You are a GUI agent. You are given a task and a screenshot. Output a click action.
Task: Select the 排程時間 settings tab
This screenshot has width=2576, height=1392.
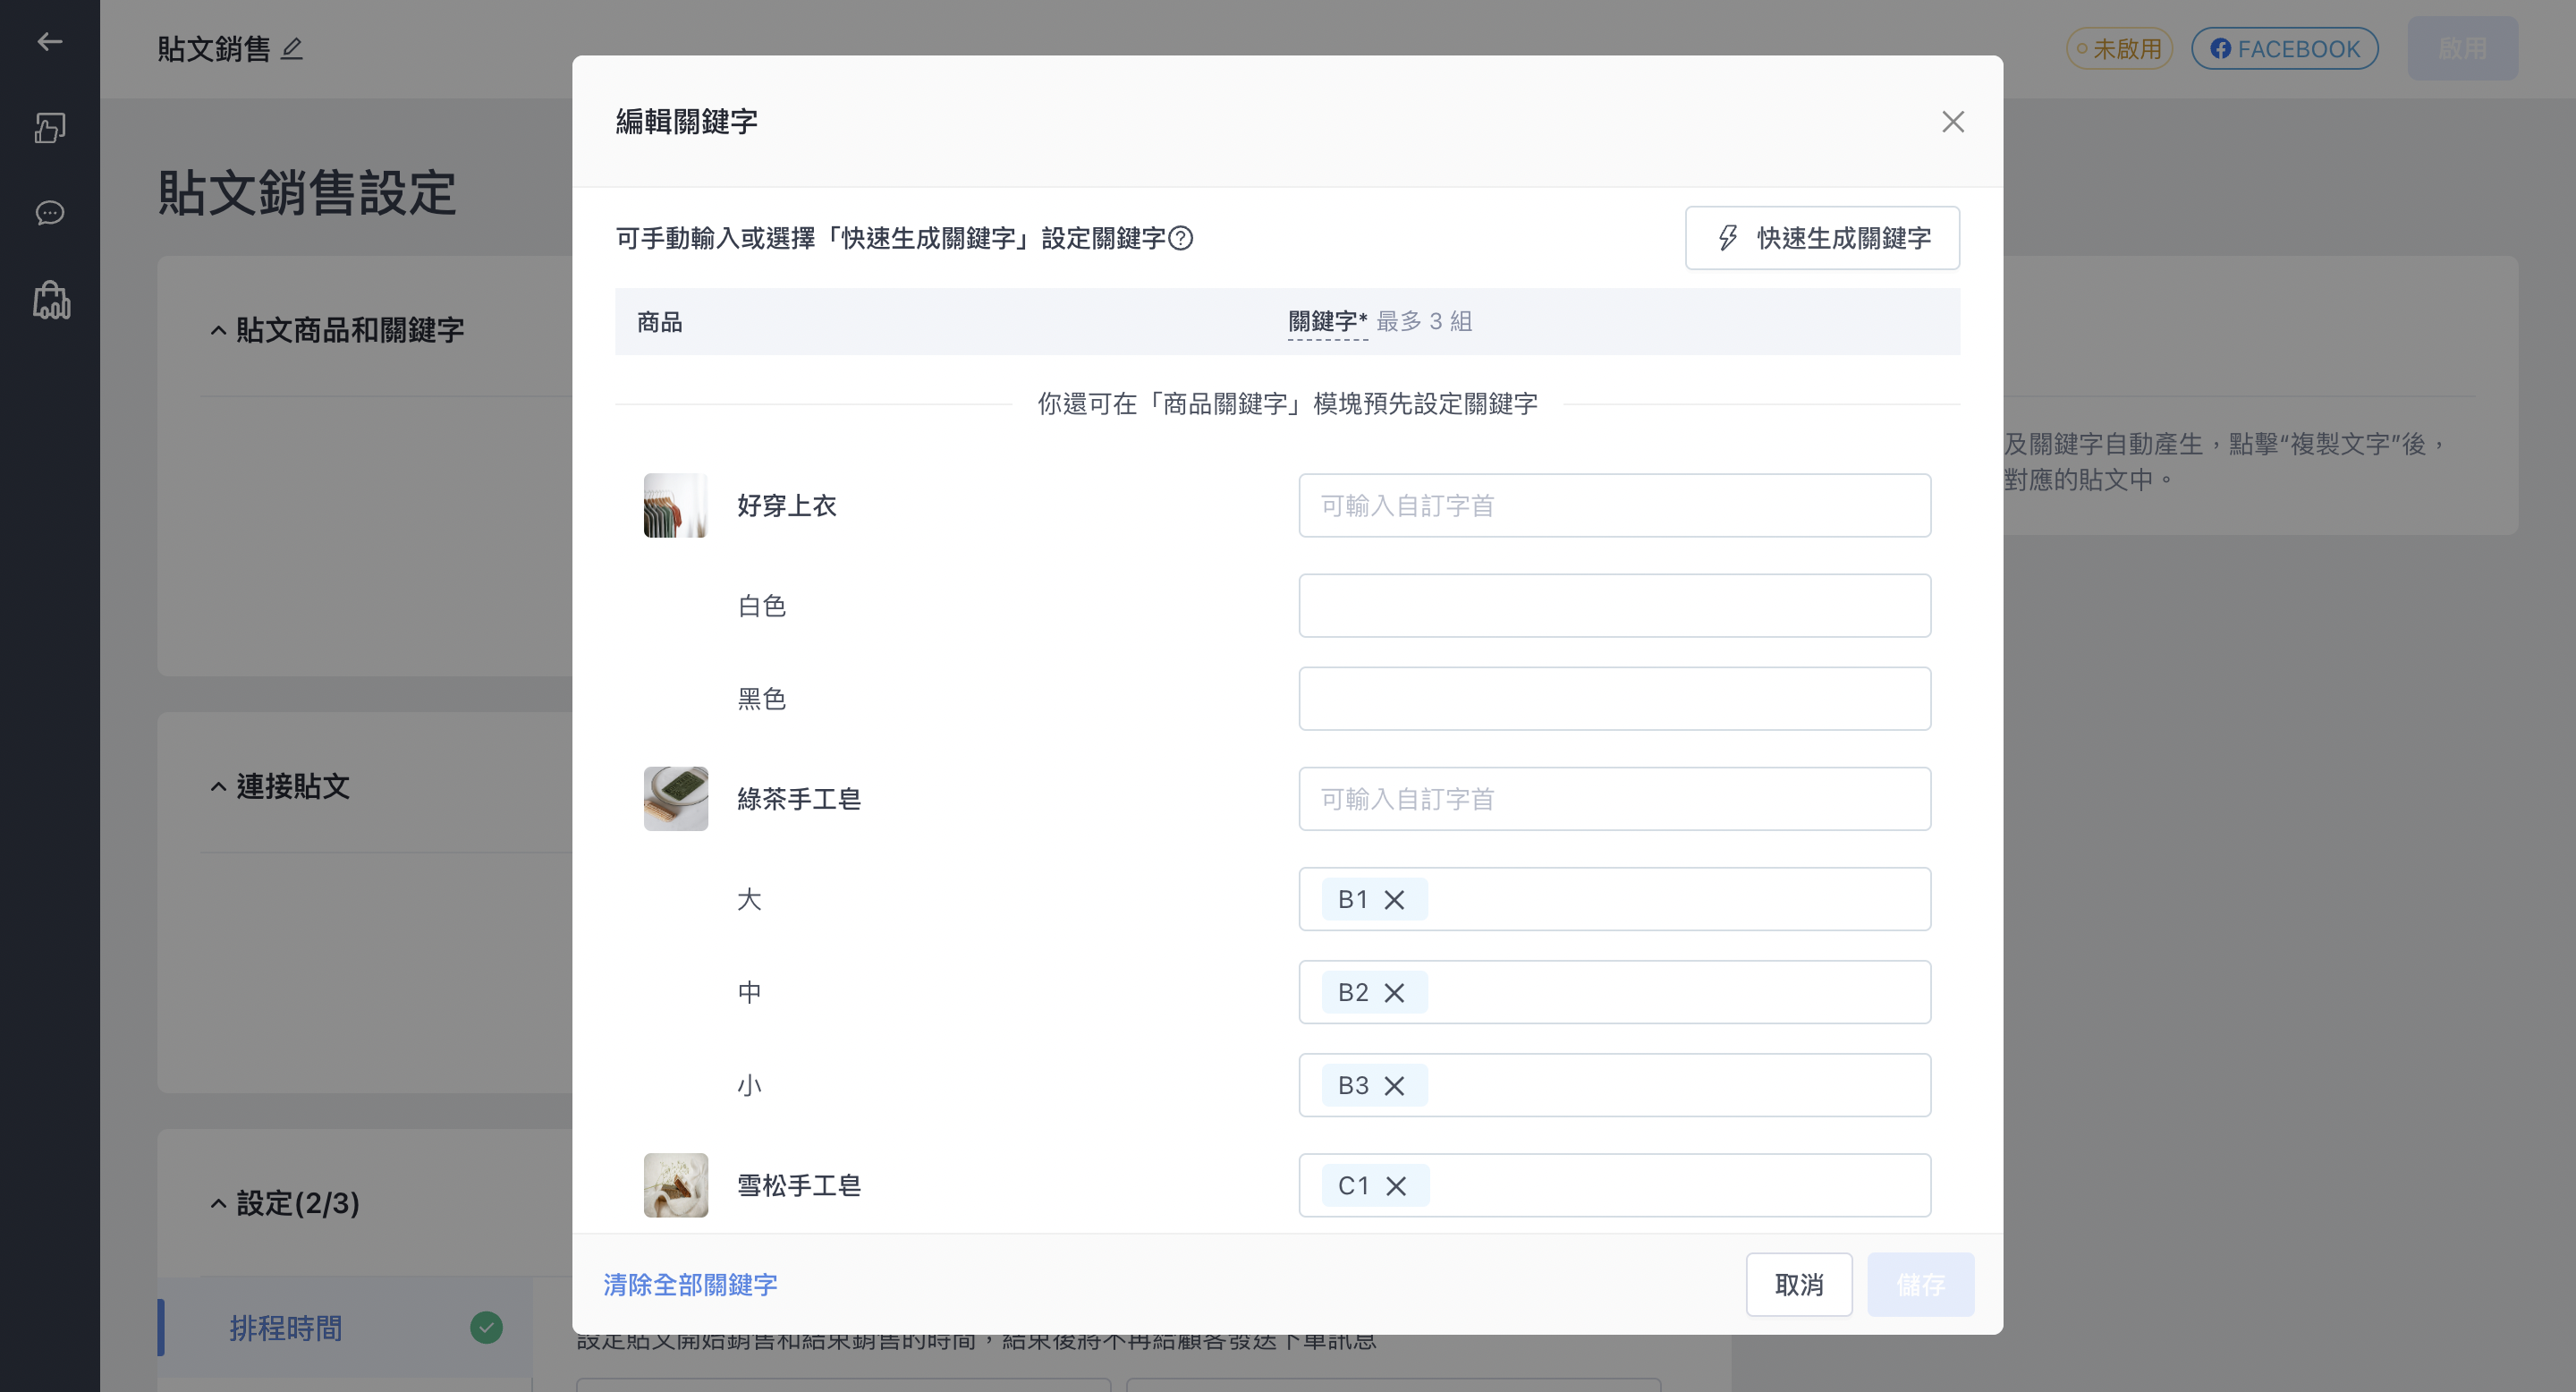(344, 1328)
